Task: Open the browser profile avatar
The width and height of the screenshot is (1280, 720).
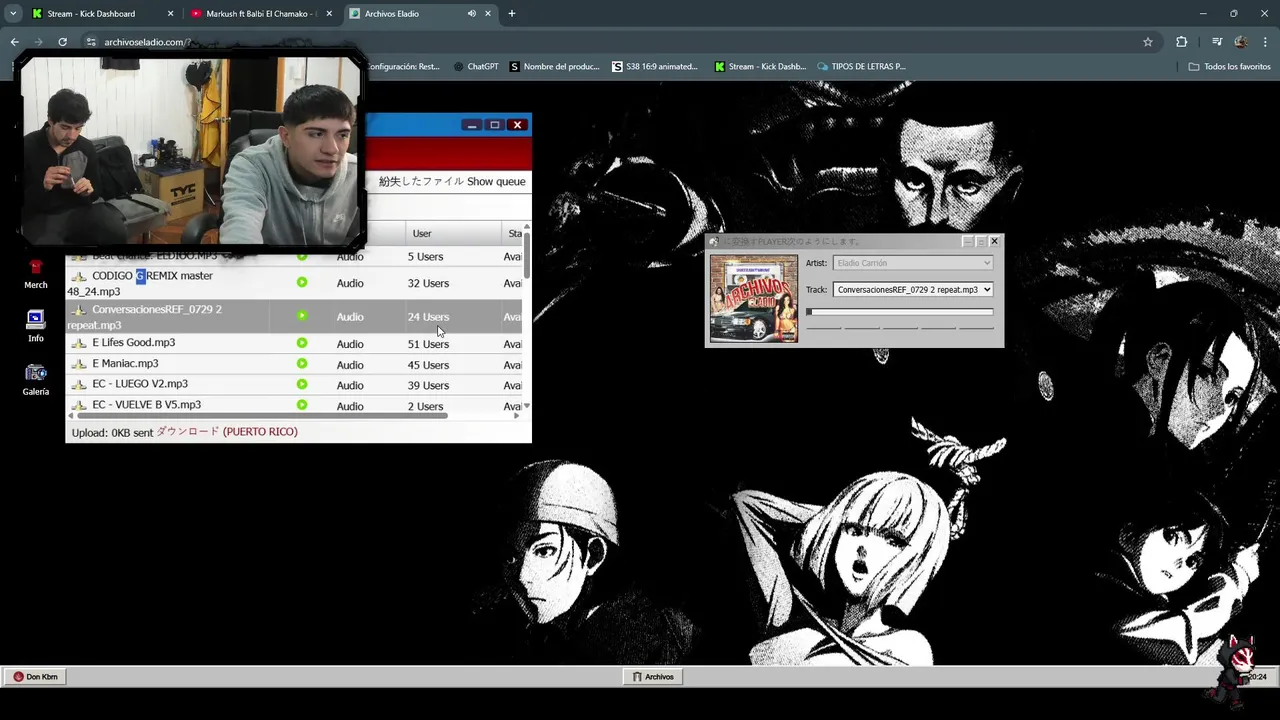Action: (x=1241, y=42)
